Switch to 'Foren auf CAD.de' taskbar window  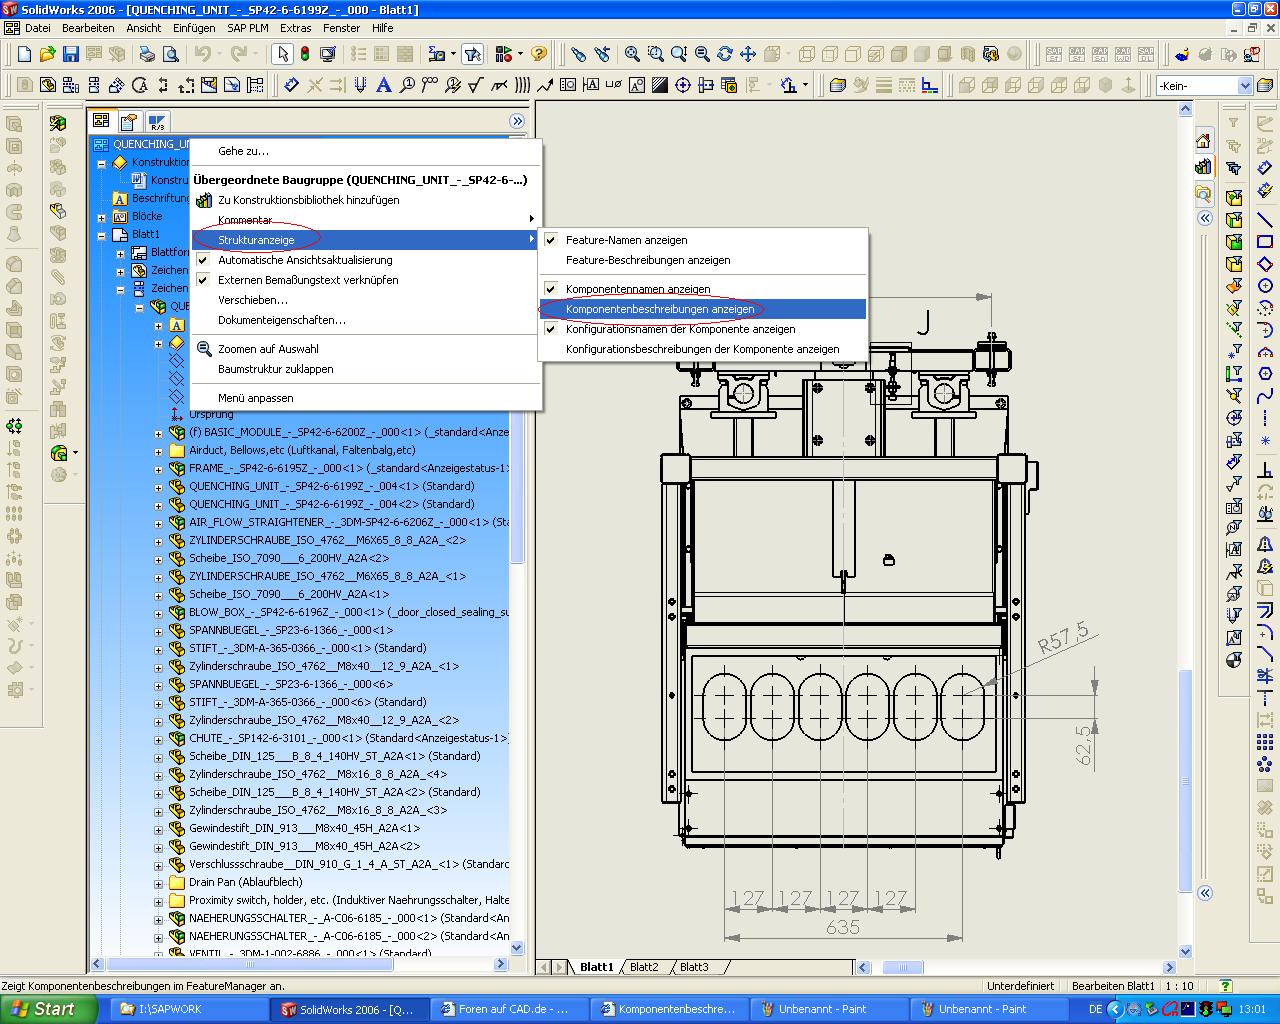point(510,1009)
